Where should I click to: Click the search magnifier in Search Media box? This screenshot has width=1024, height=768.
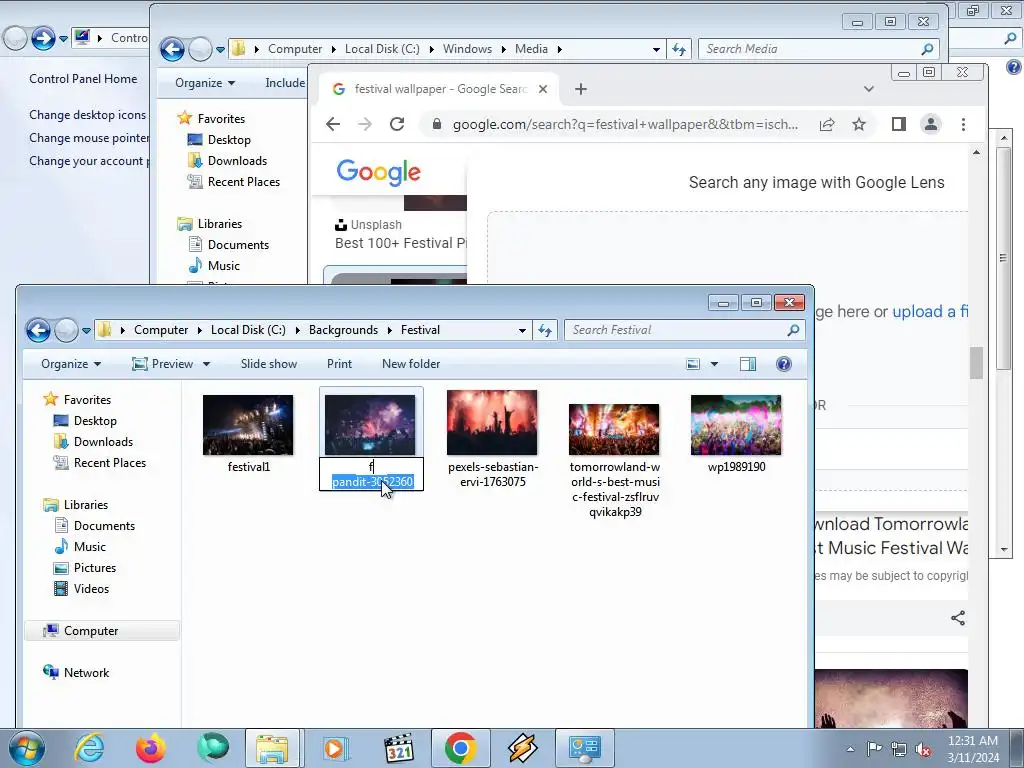tap(927, 49)
